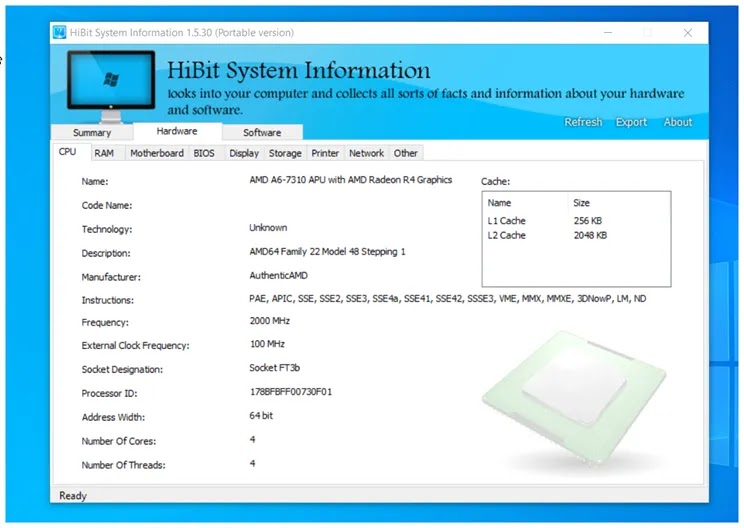Click the Socket Designation label
Viewport: 744px width, 528px height.
pos(122,370)
